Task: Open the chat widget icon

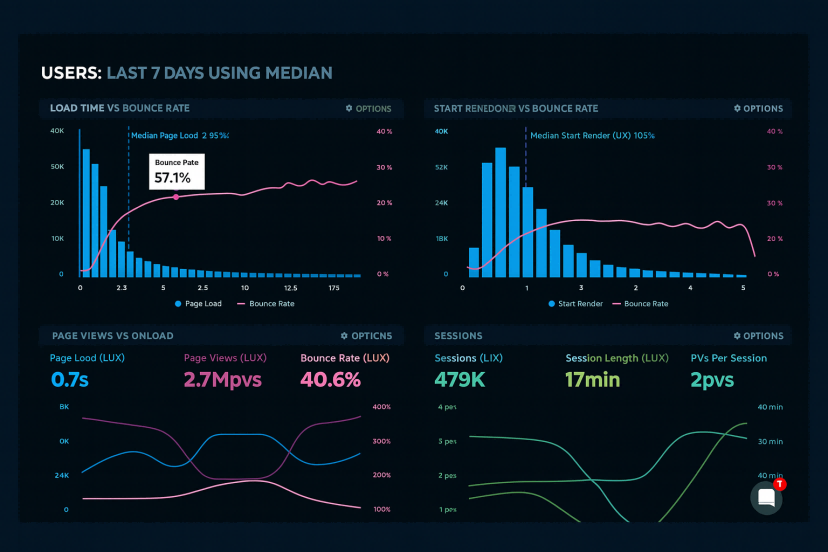Action: point(766,497)
